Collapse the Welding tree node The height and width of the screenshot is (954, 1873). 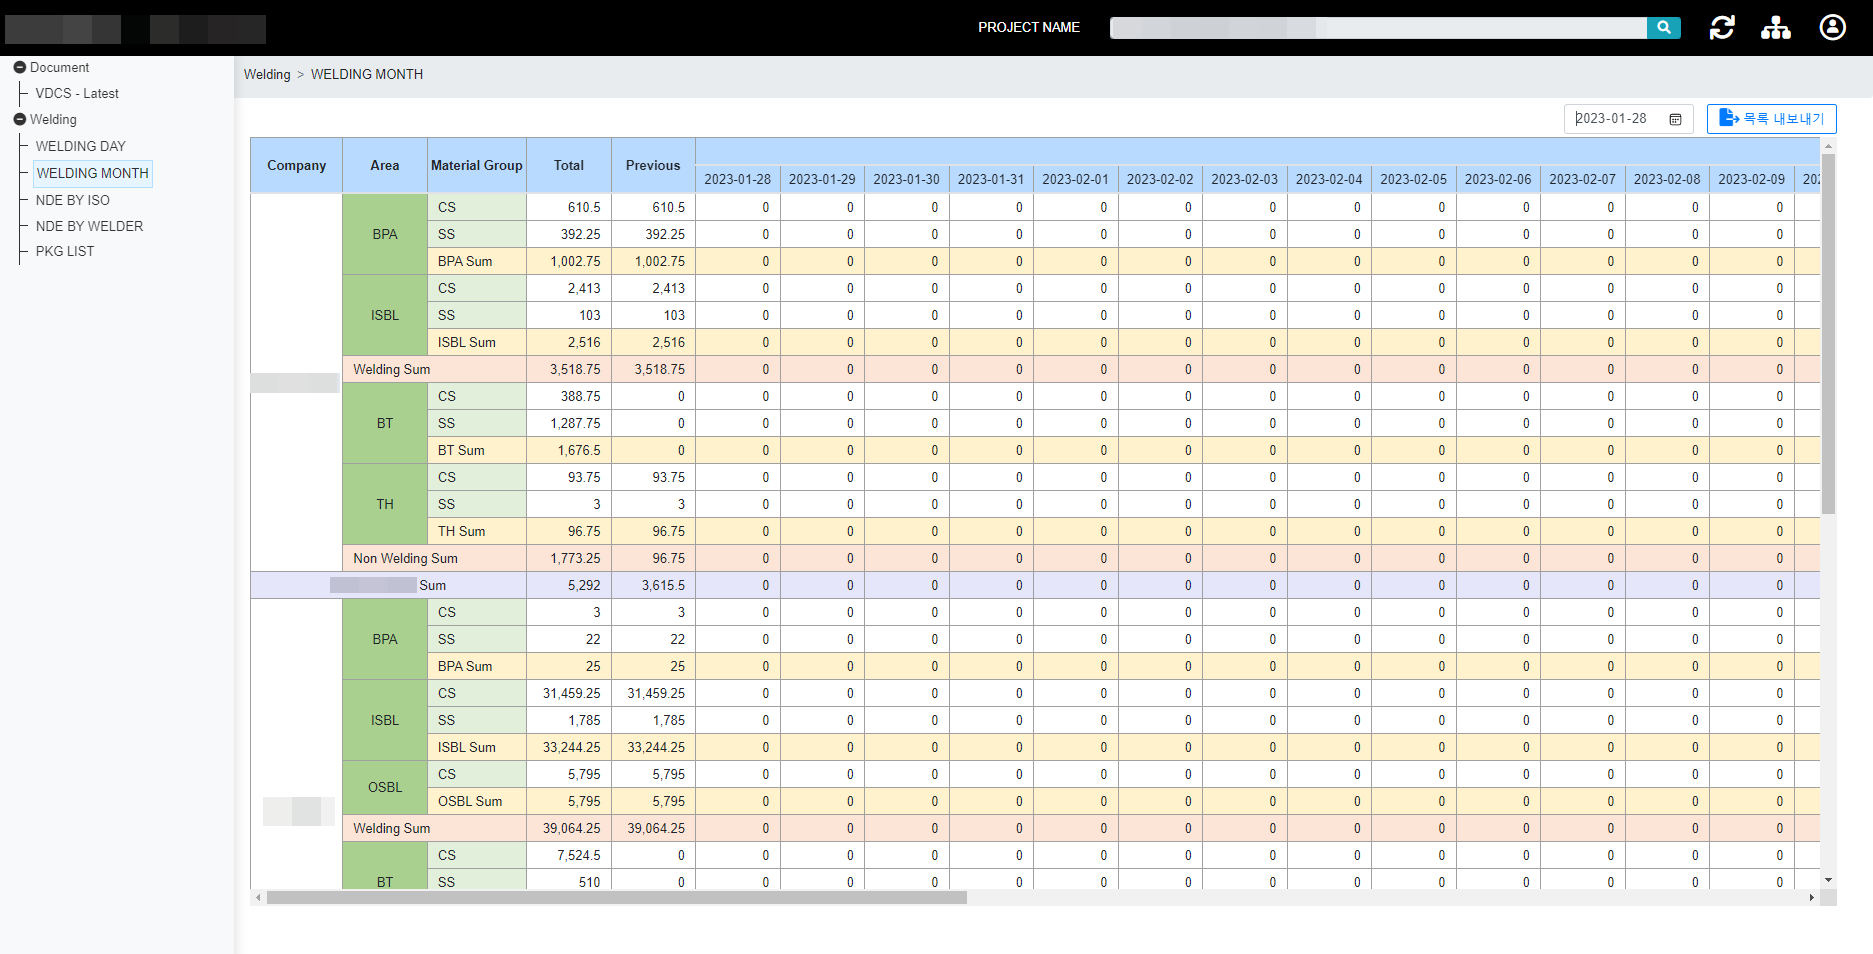point(20,119)
